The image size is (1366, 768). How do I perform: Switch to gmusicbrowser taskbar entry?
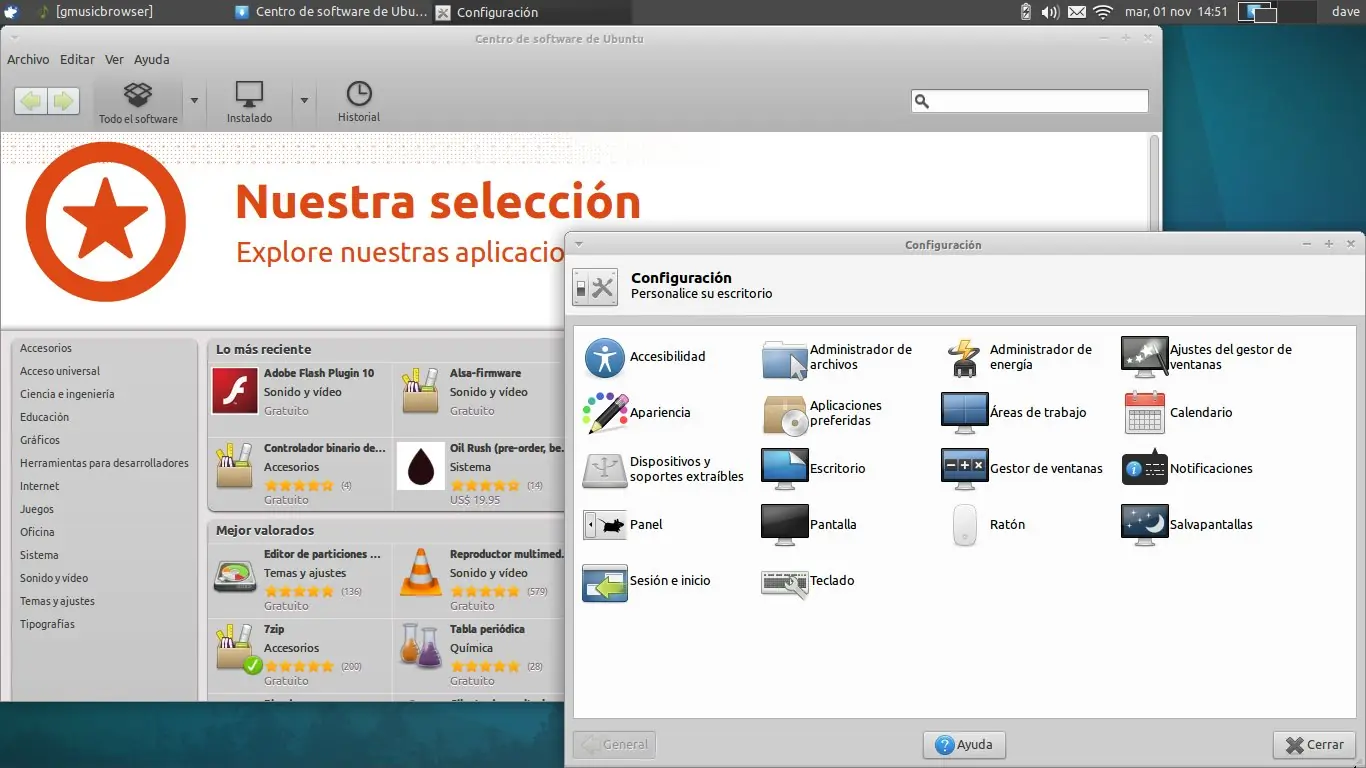coord(95,12)
